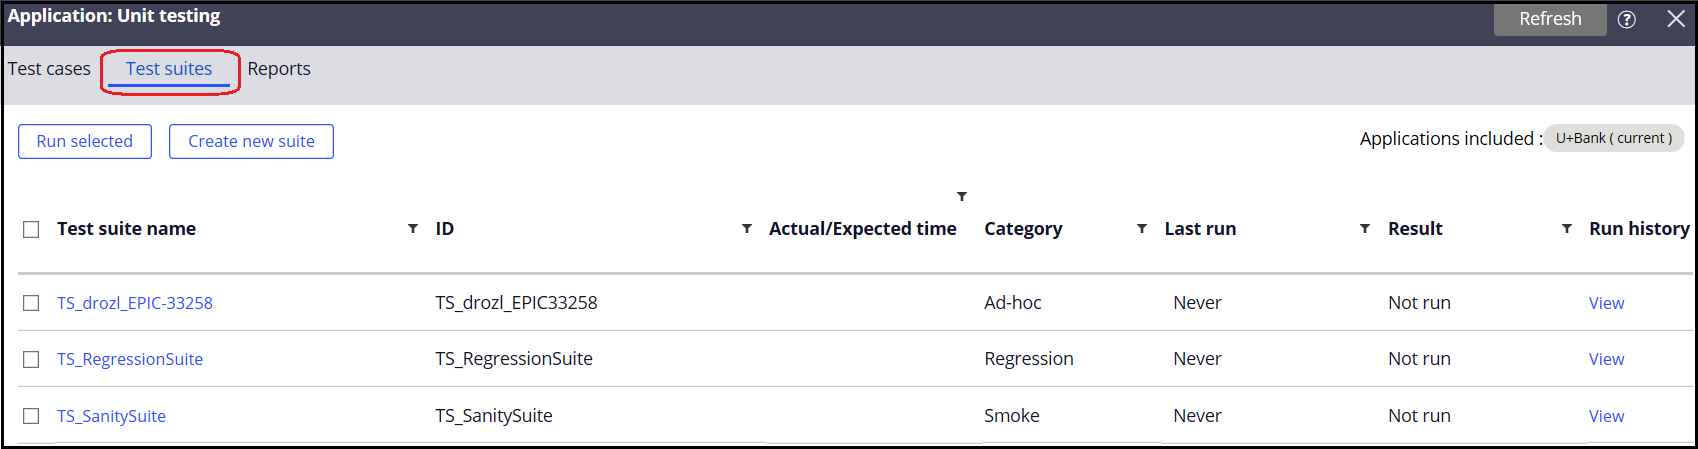Image resolution: width=1698 pixels, height=449 pixels.
Task: Click the Run selected button
Action: 85,141
